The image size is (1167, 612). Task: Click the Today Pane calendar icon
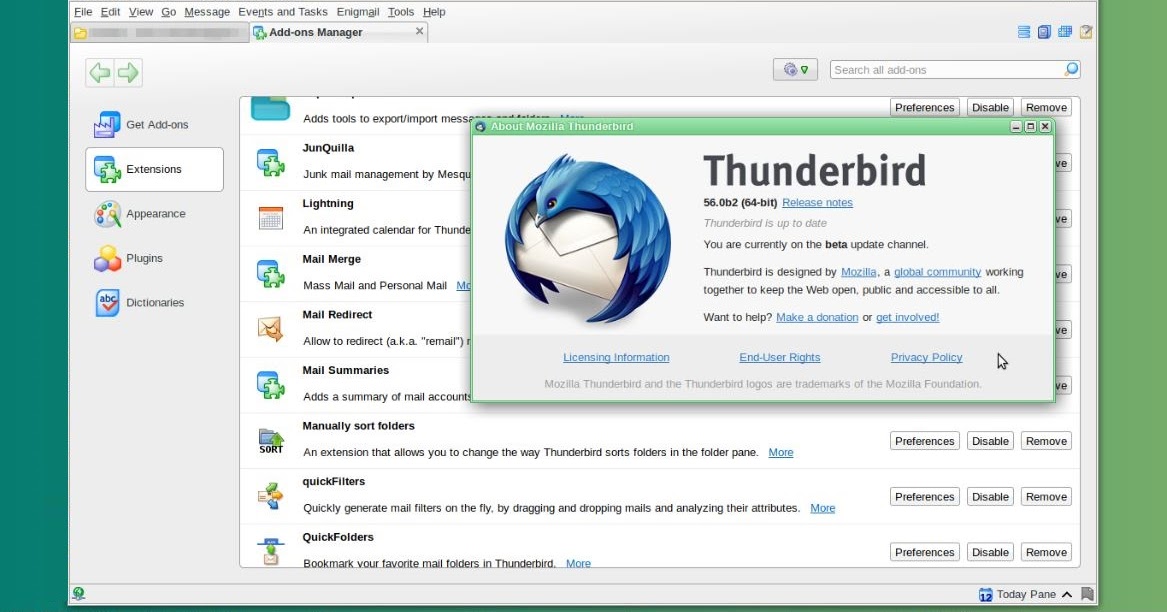(x=985, y=594)
